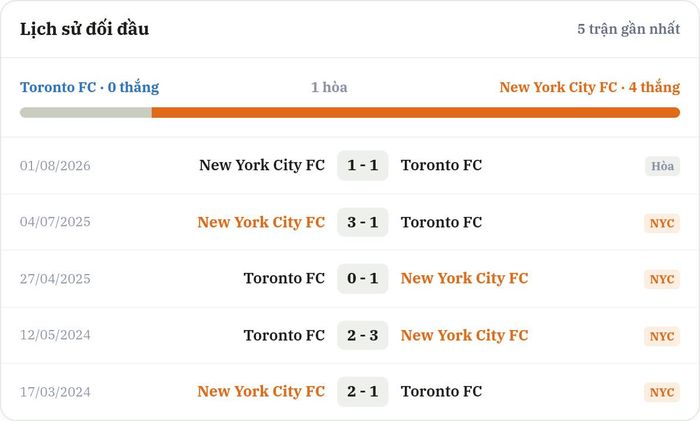Click the 'Lịch sử đối đầu' heading
The height and width of the screenshot is (421, 700).
[x=84, y=29]
